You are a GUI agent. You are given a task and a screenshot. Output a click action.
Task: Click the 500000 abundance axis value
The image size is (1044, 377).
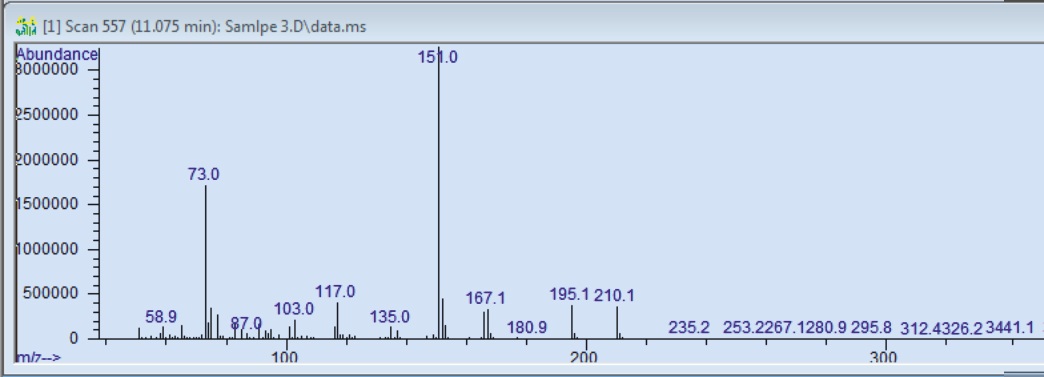[51, 294]
